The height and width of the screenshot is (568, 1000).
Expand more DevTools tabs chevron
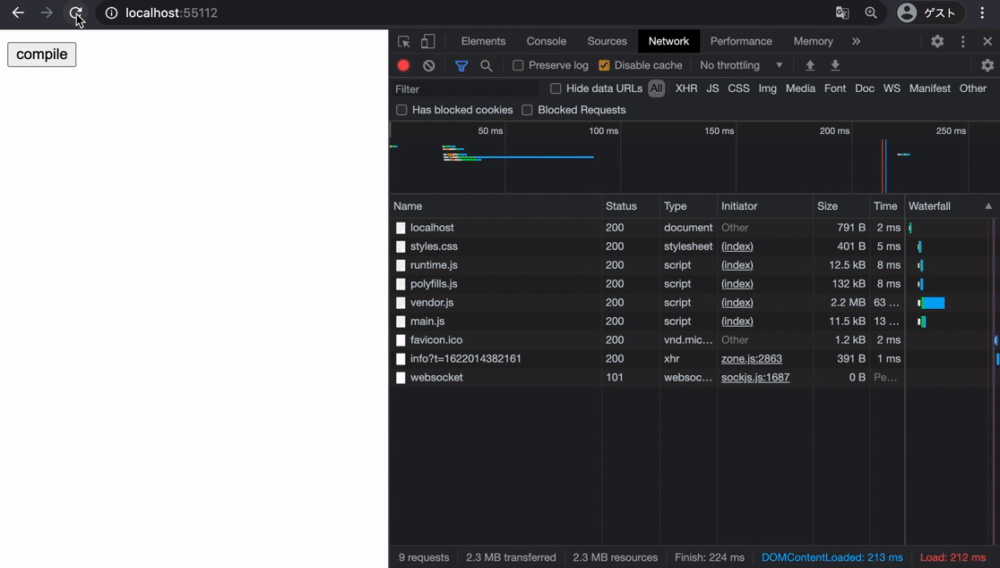(x=856, y=42)
